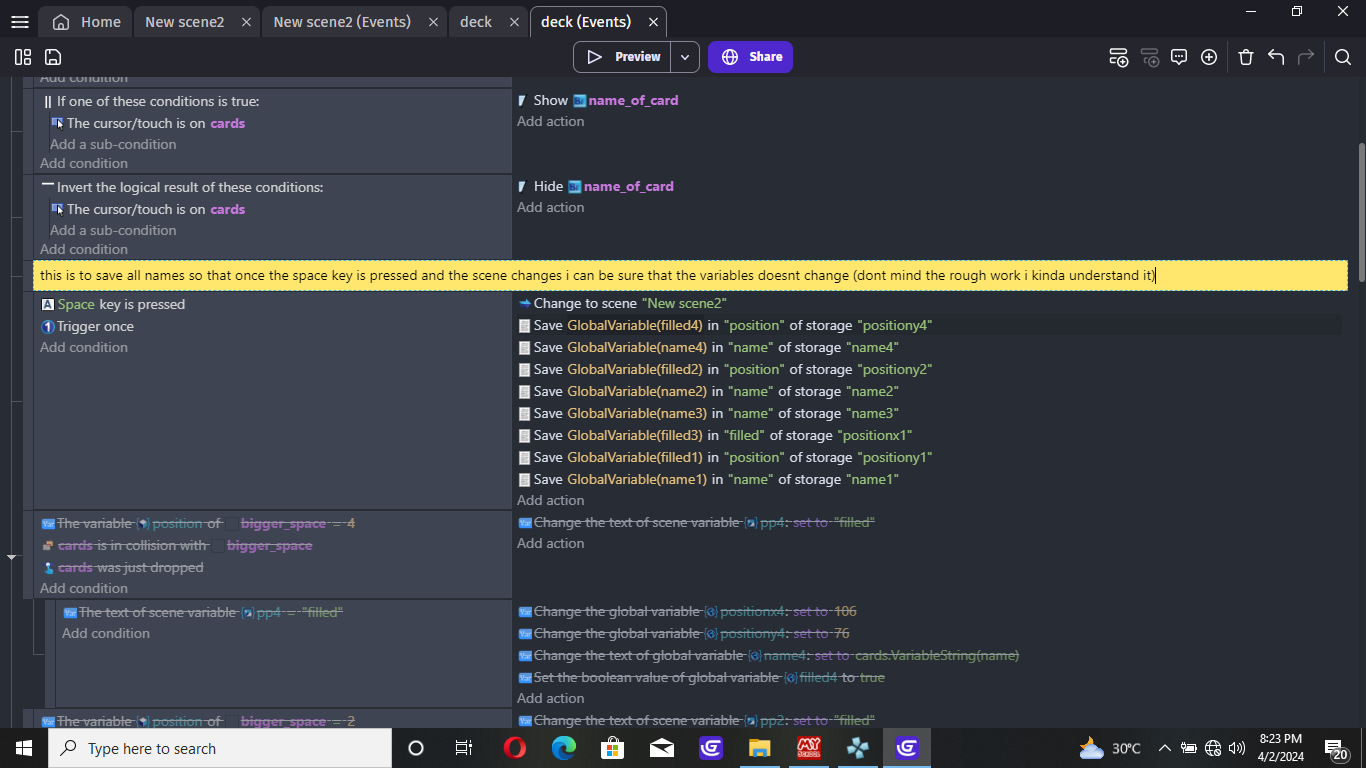
Task: Add a new empty event icon
Action: coord(1119,57)
